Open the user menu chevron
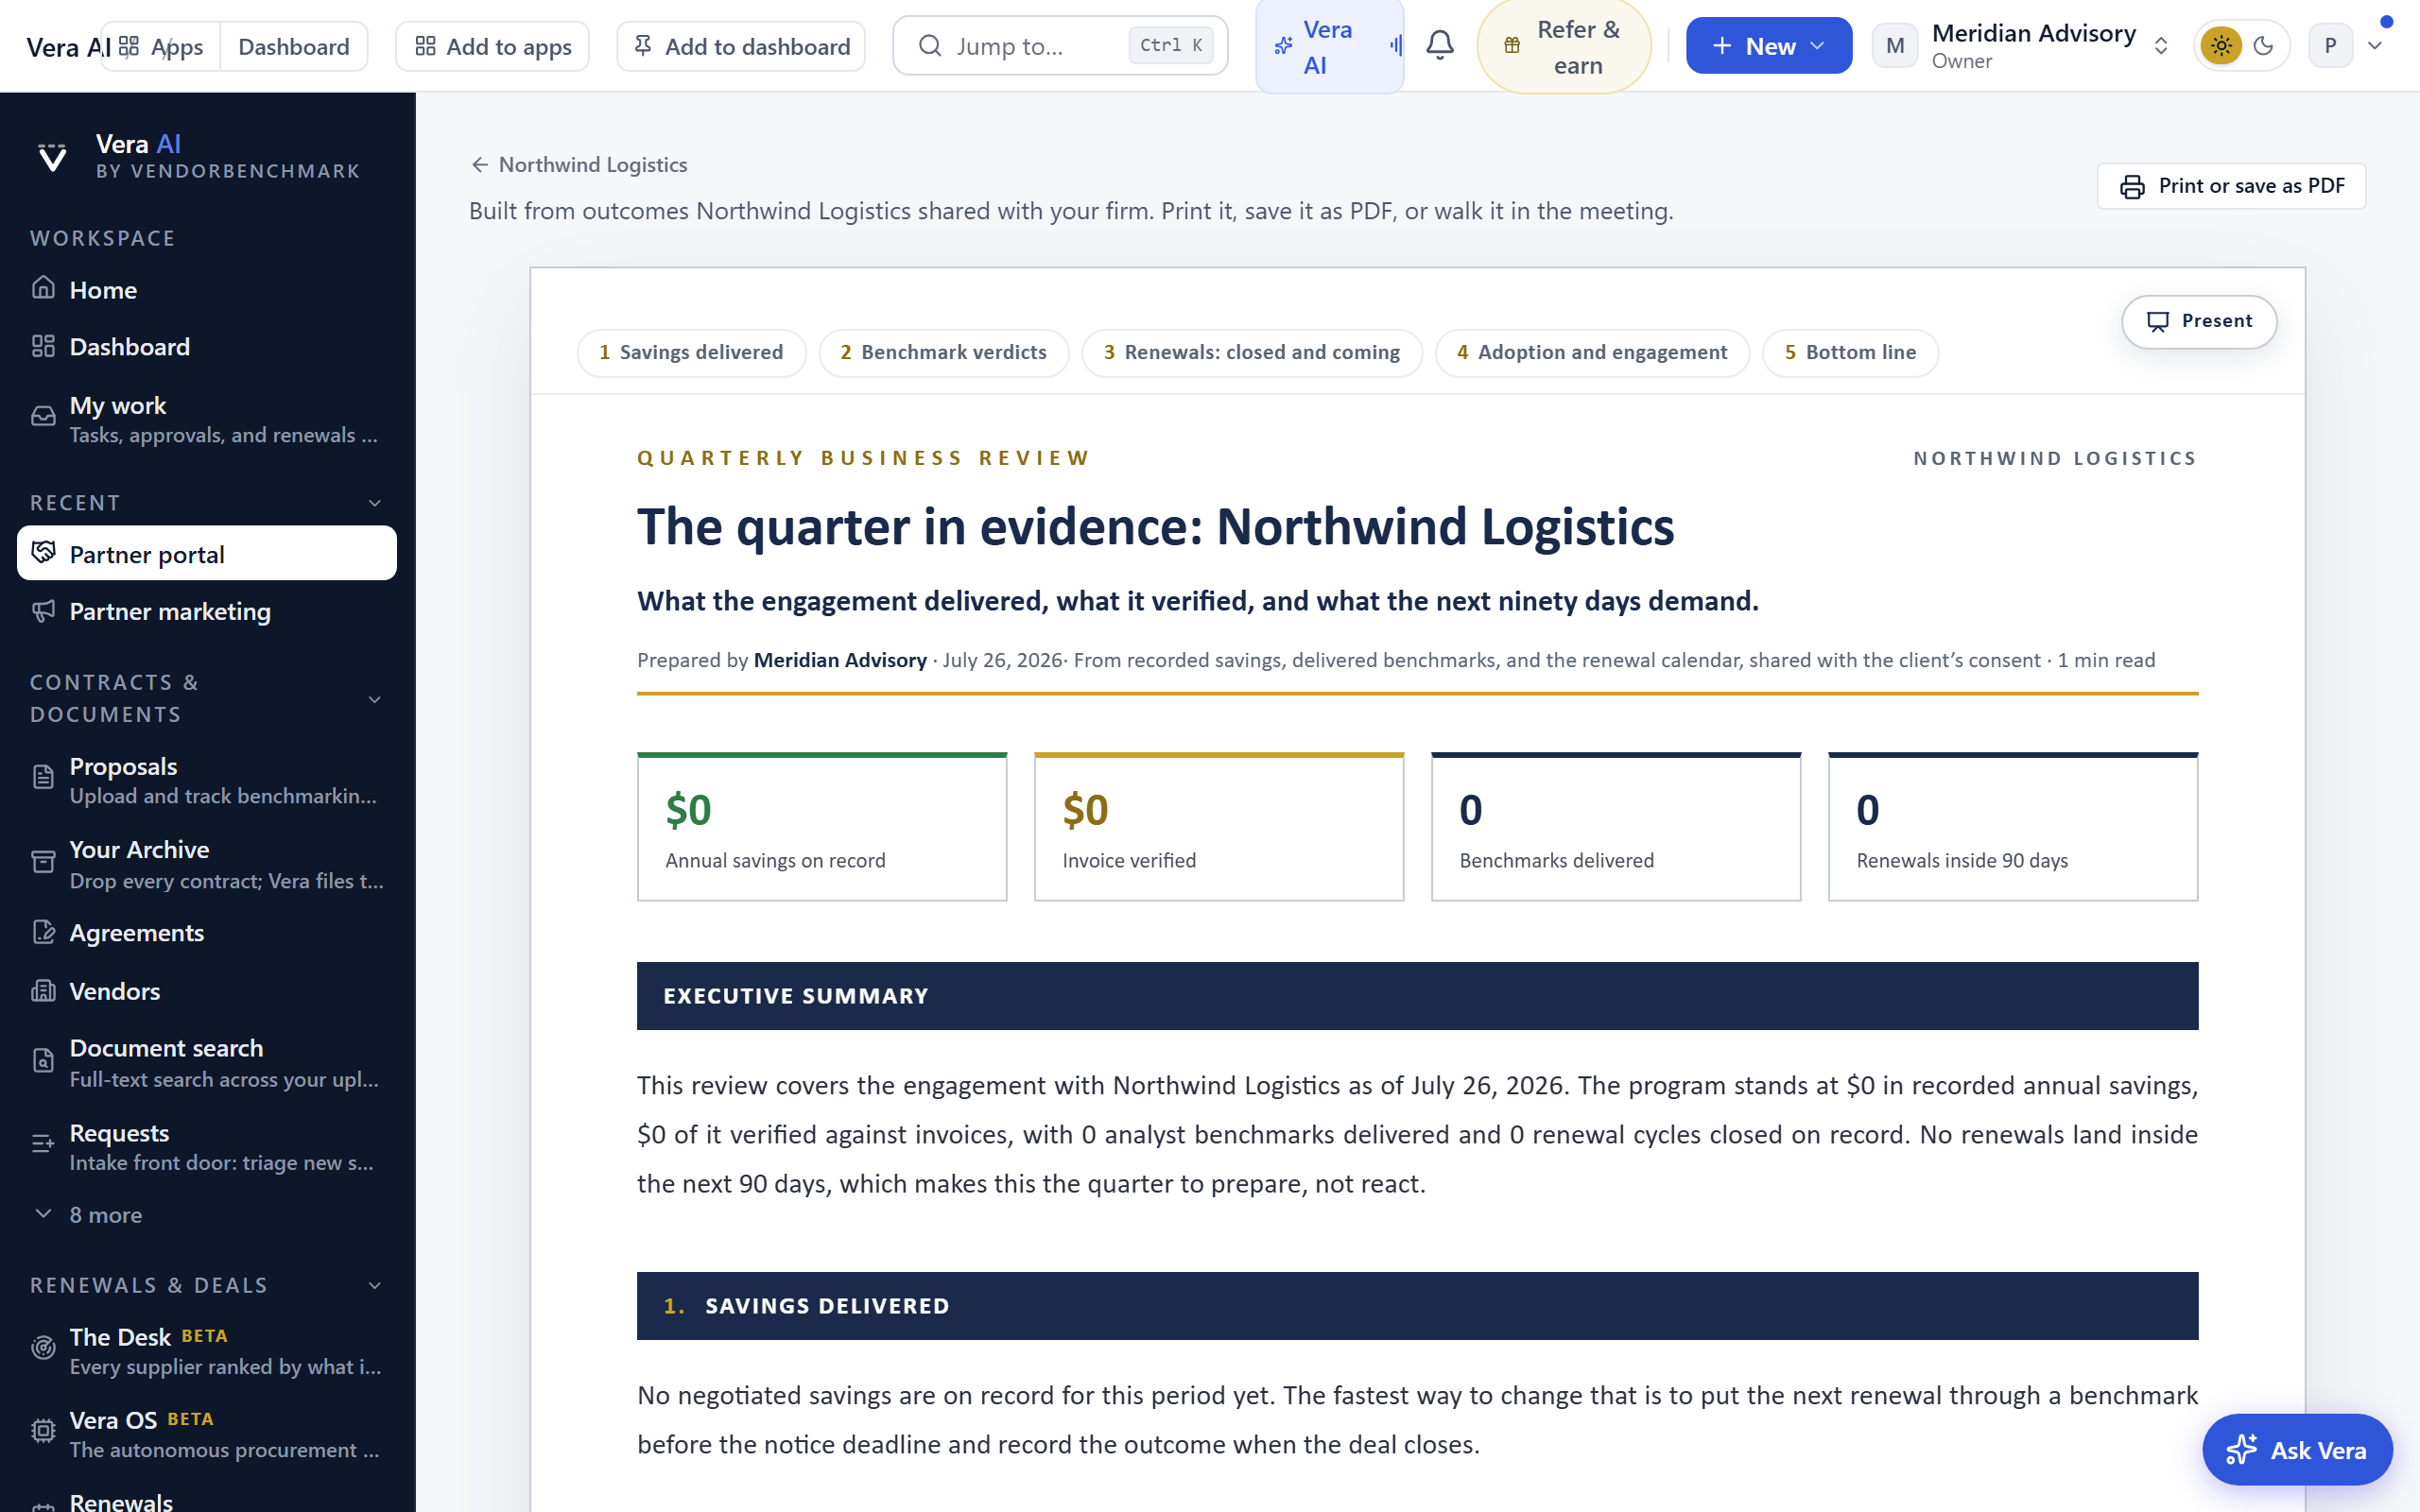2420x1512 pixels. click(2376, 46)
